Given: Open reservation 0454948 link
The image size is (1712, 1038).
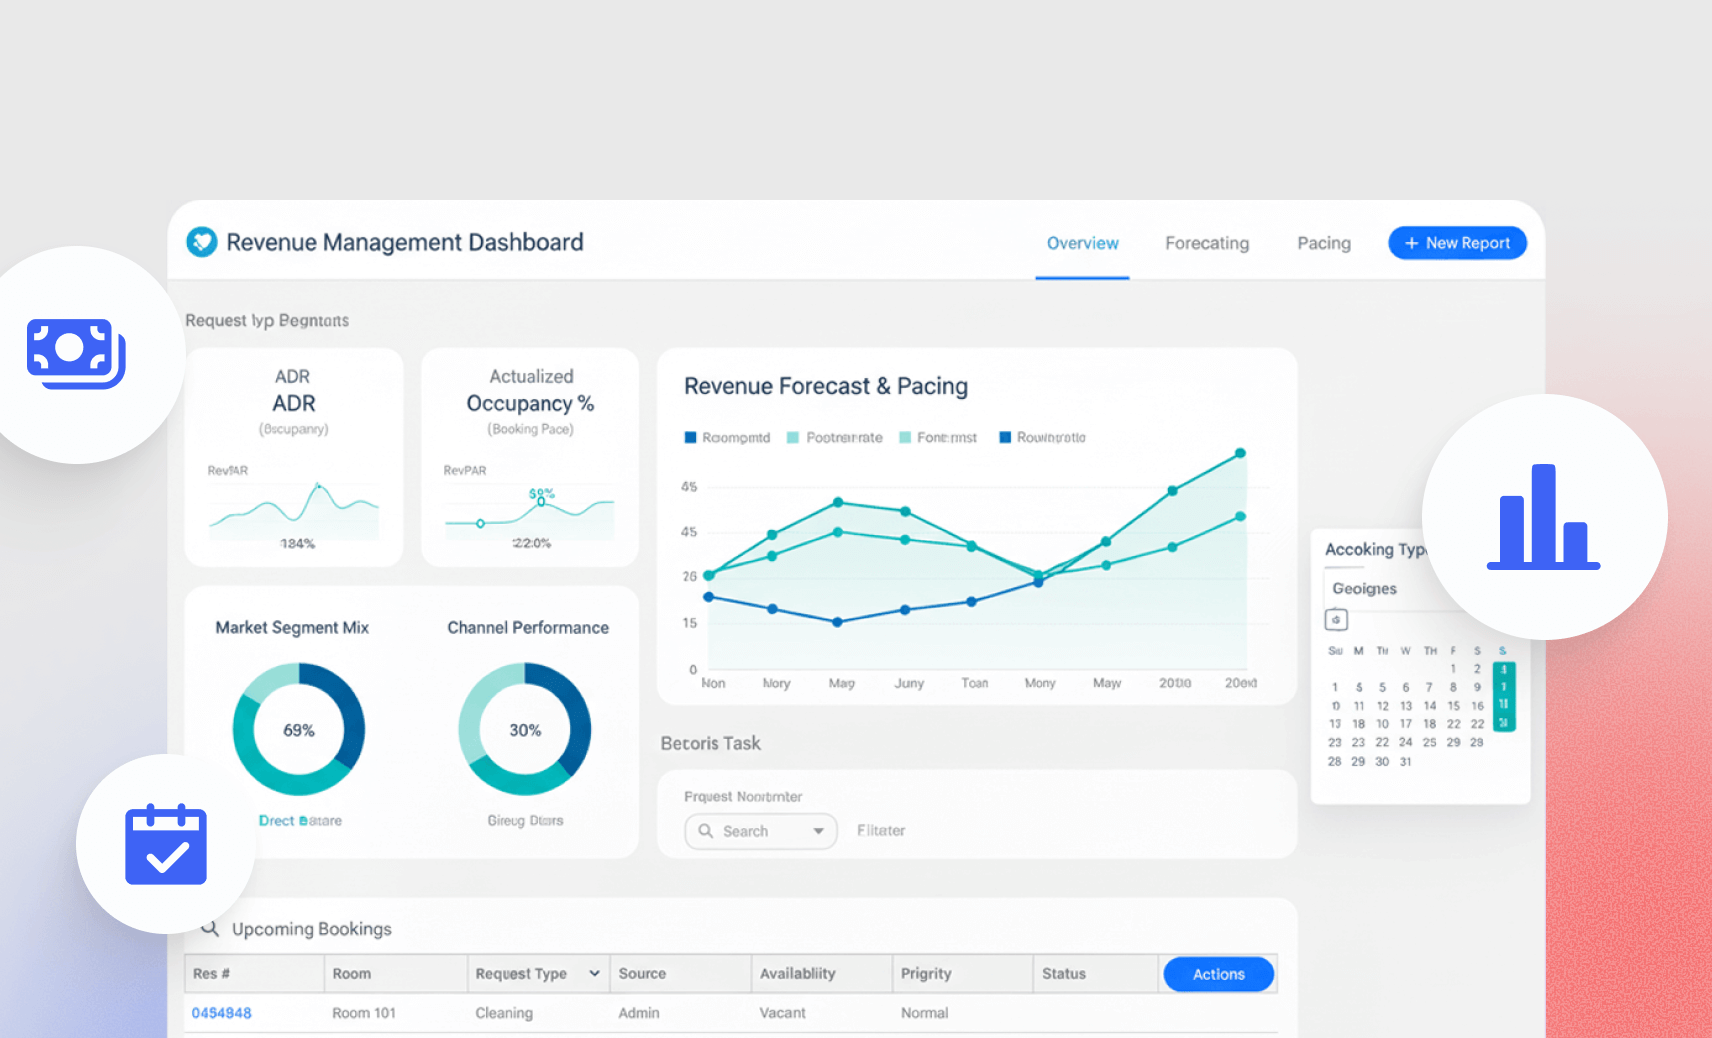Looking at the screenshot, I should (221, 1012).
